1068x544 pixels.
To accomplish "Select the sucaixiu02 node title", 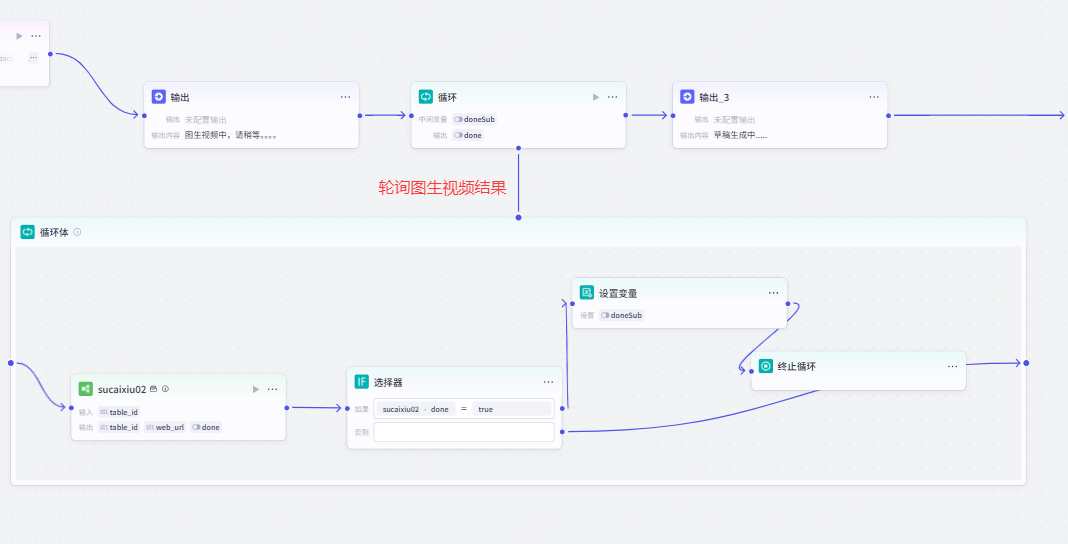I will pos(122,389).
